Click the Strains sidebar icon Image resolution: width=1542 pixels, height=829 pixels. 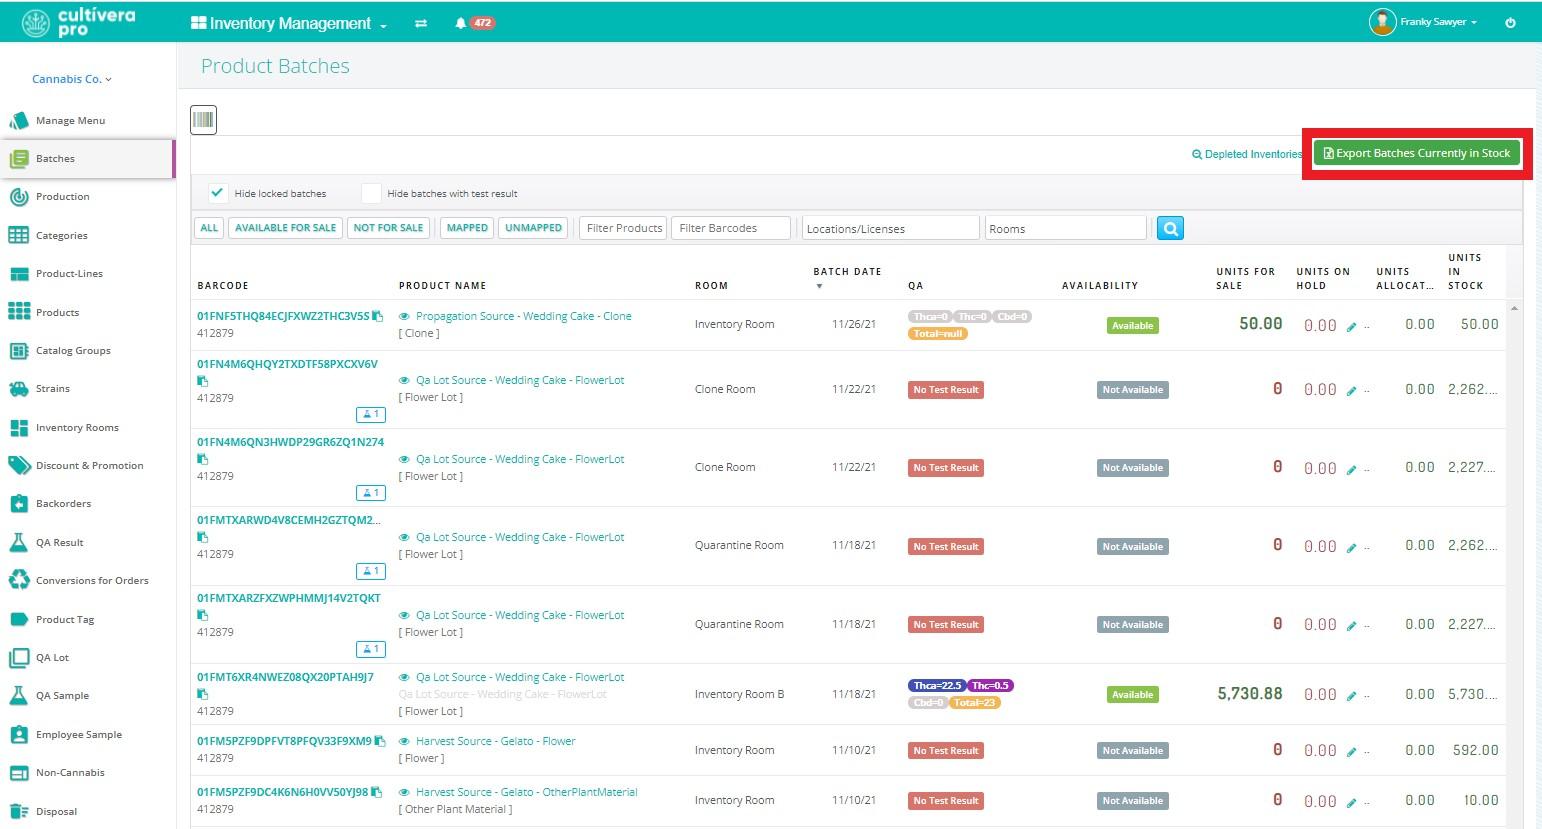pyautogui.click(x=18, y=389)
